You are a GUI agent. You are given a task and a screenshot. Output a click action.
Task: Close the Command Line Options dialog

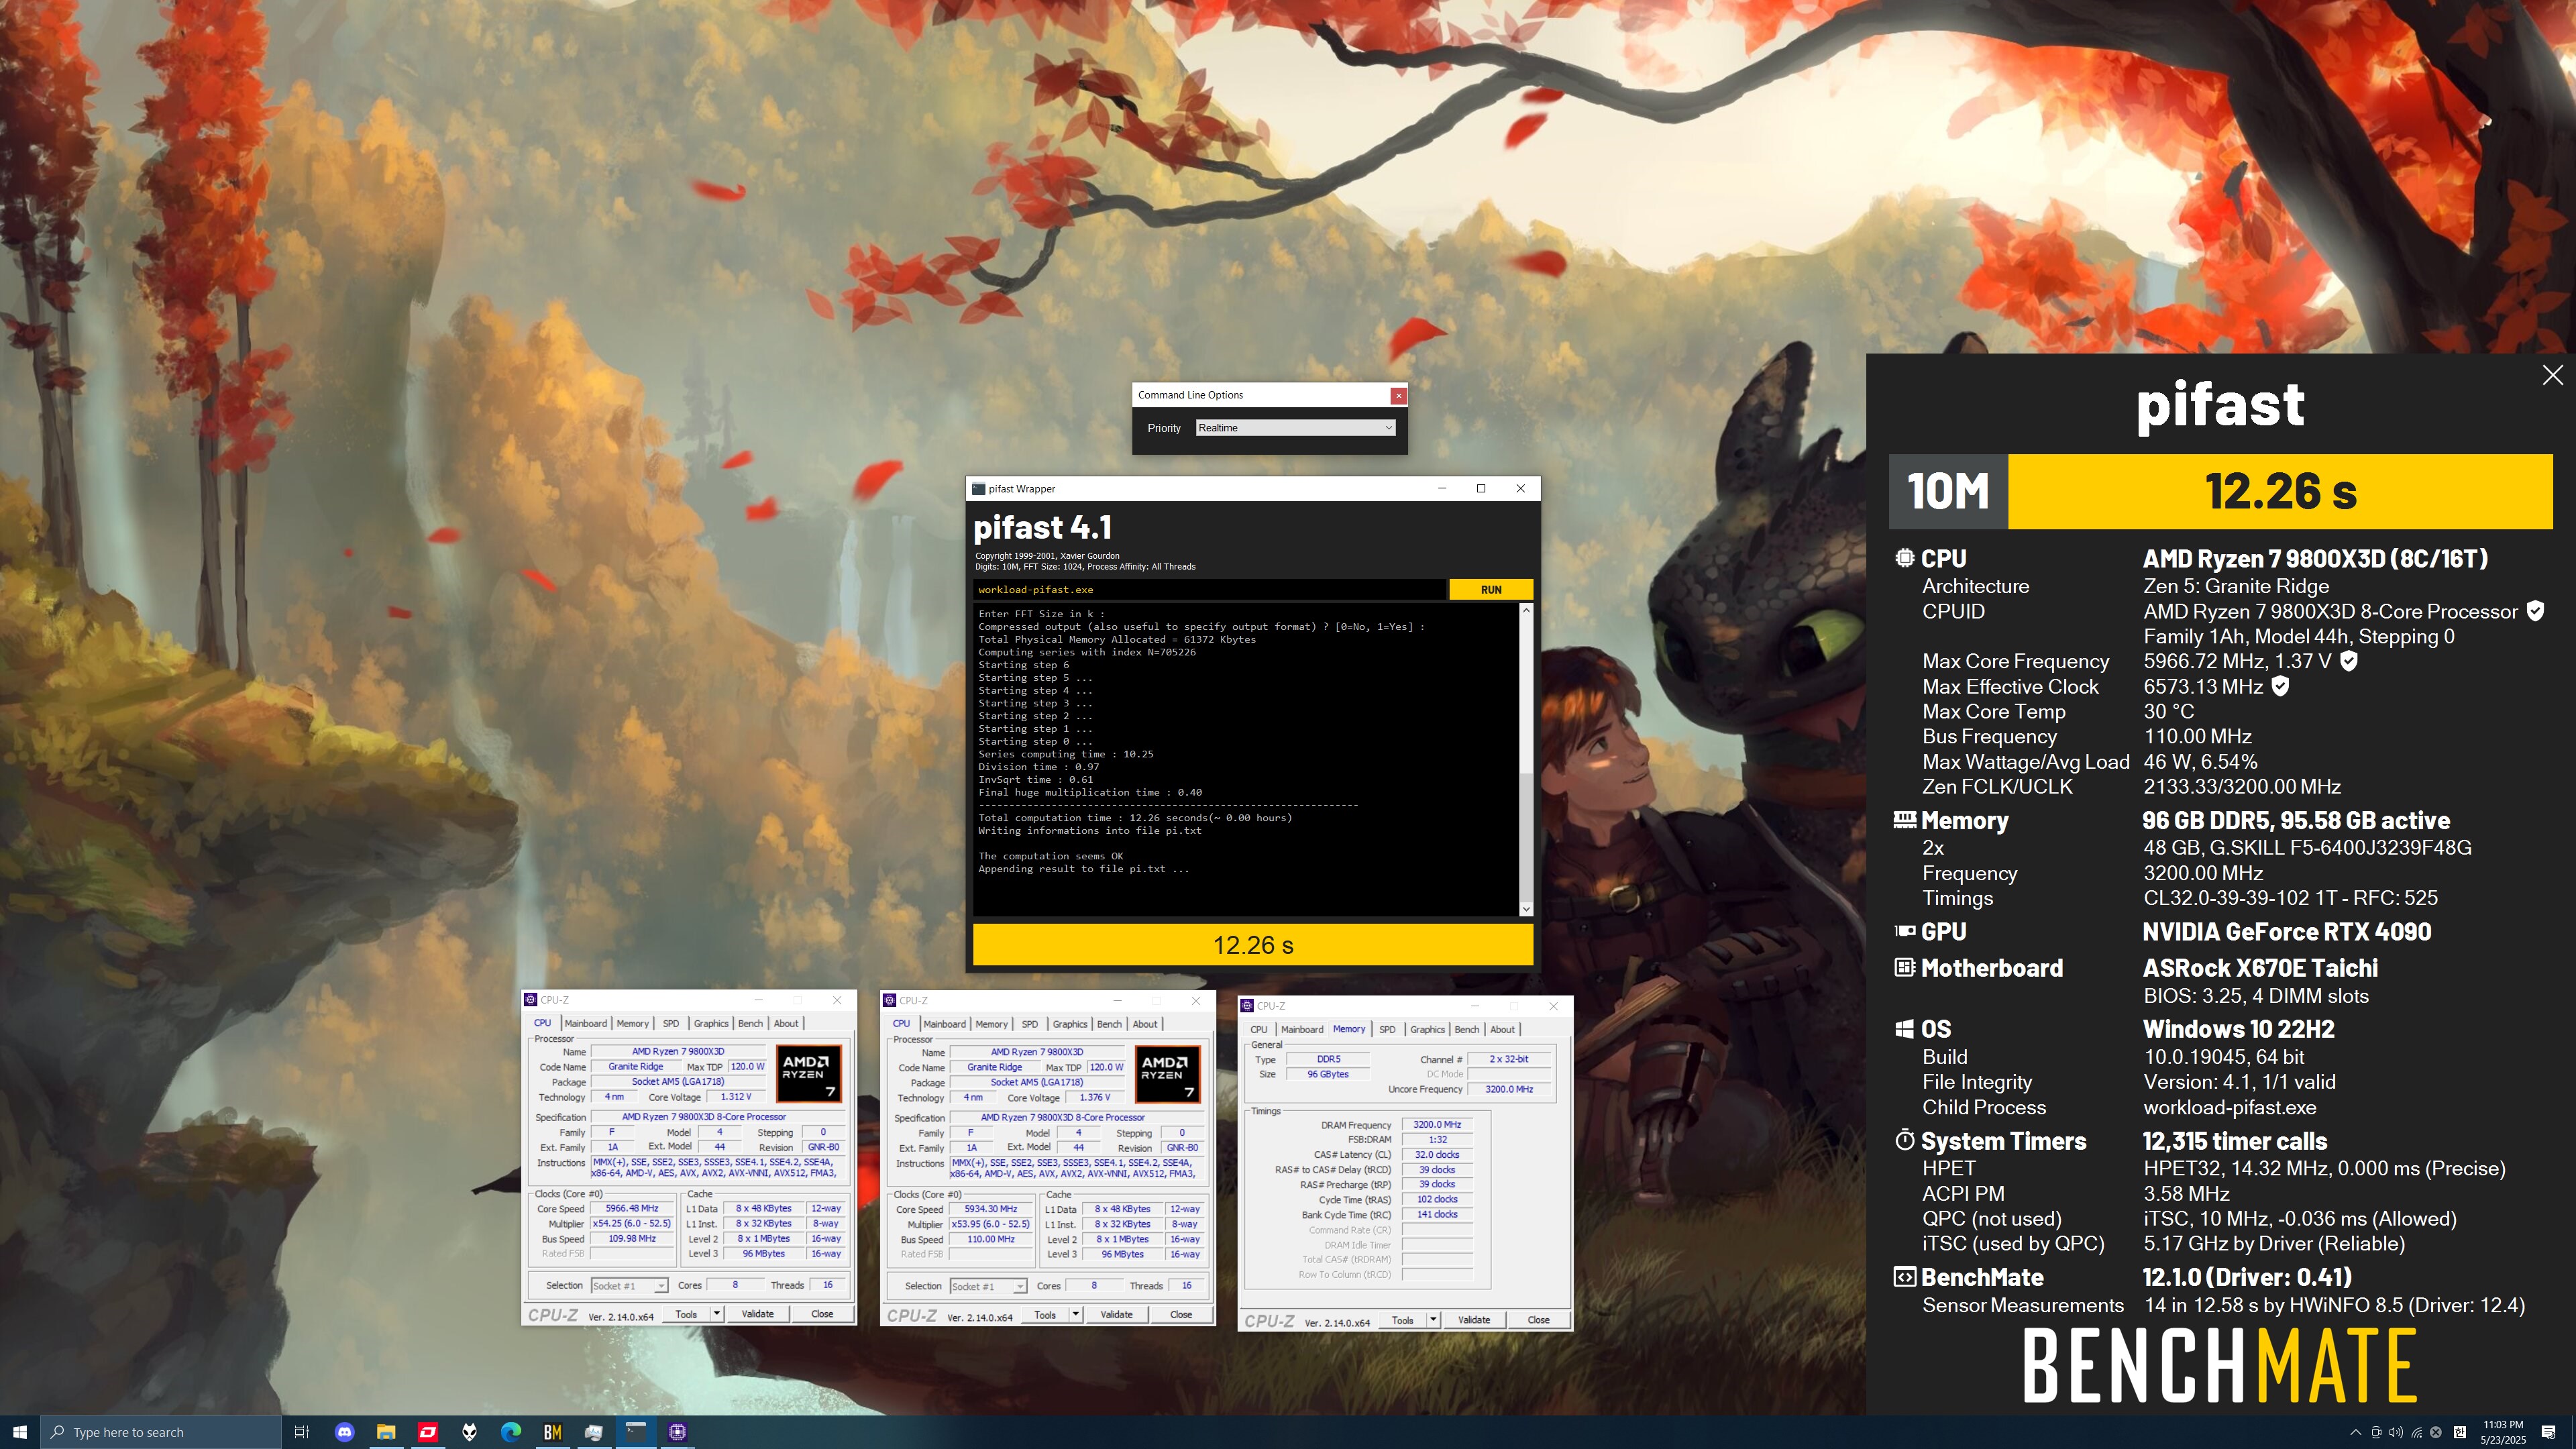click(x=1398, y=395)
